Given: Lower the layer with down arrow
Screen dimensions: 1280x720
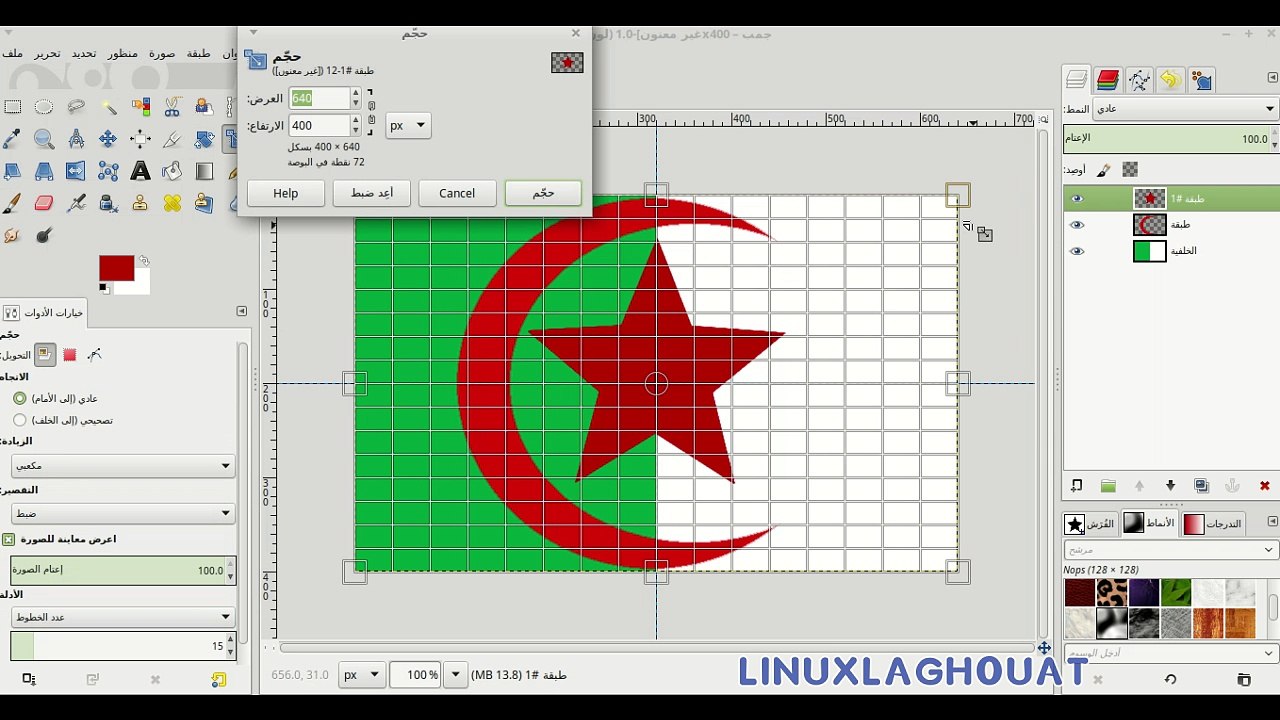Looking at the screenshot, I should [1170, 486].
